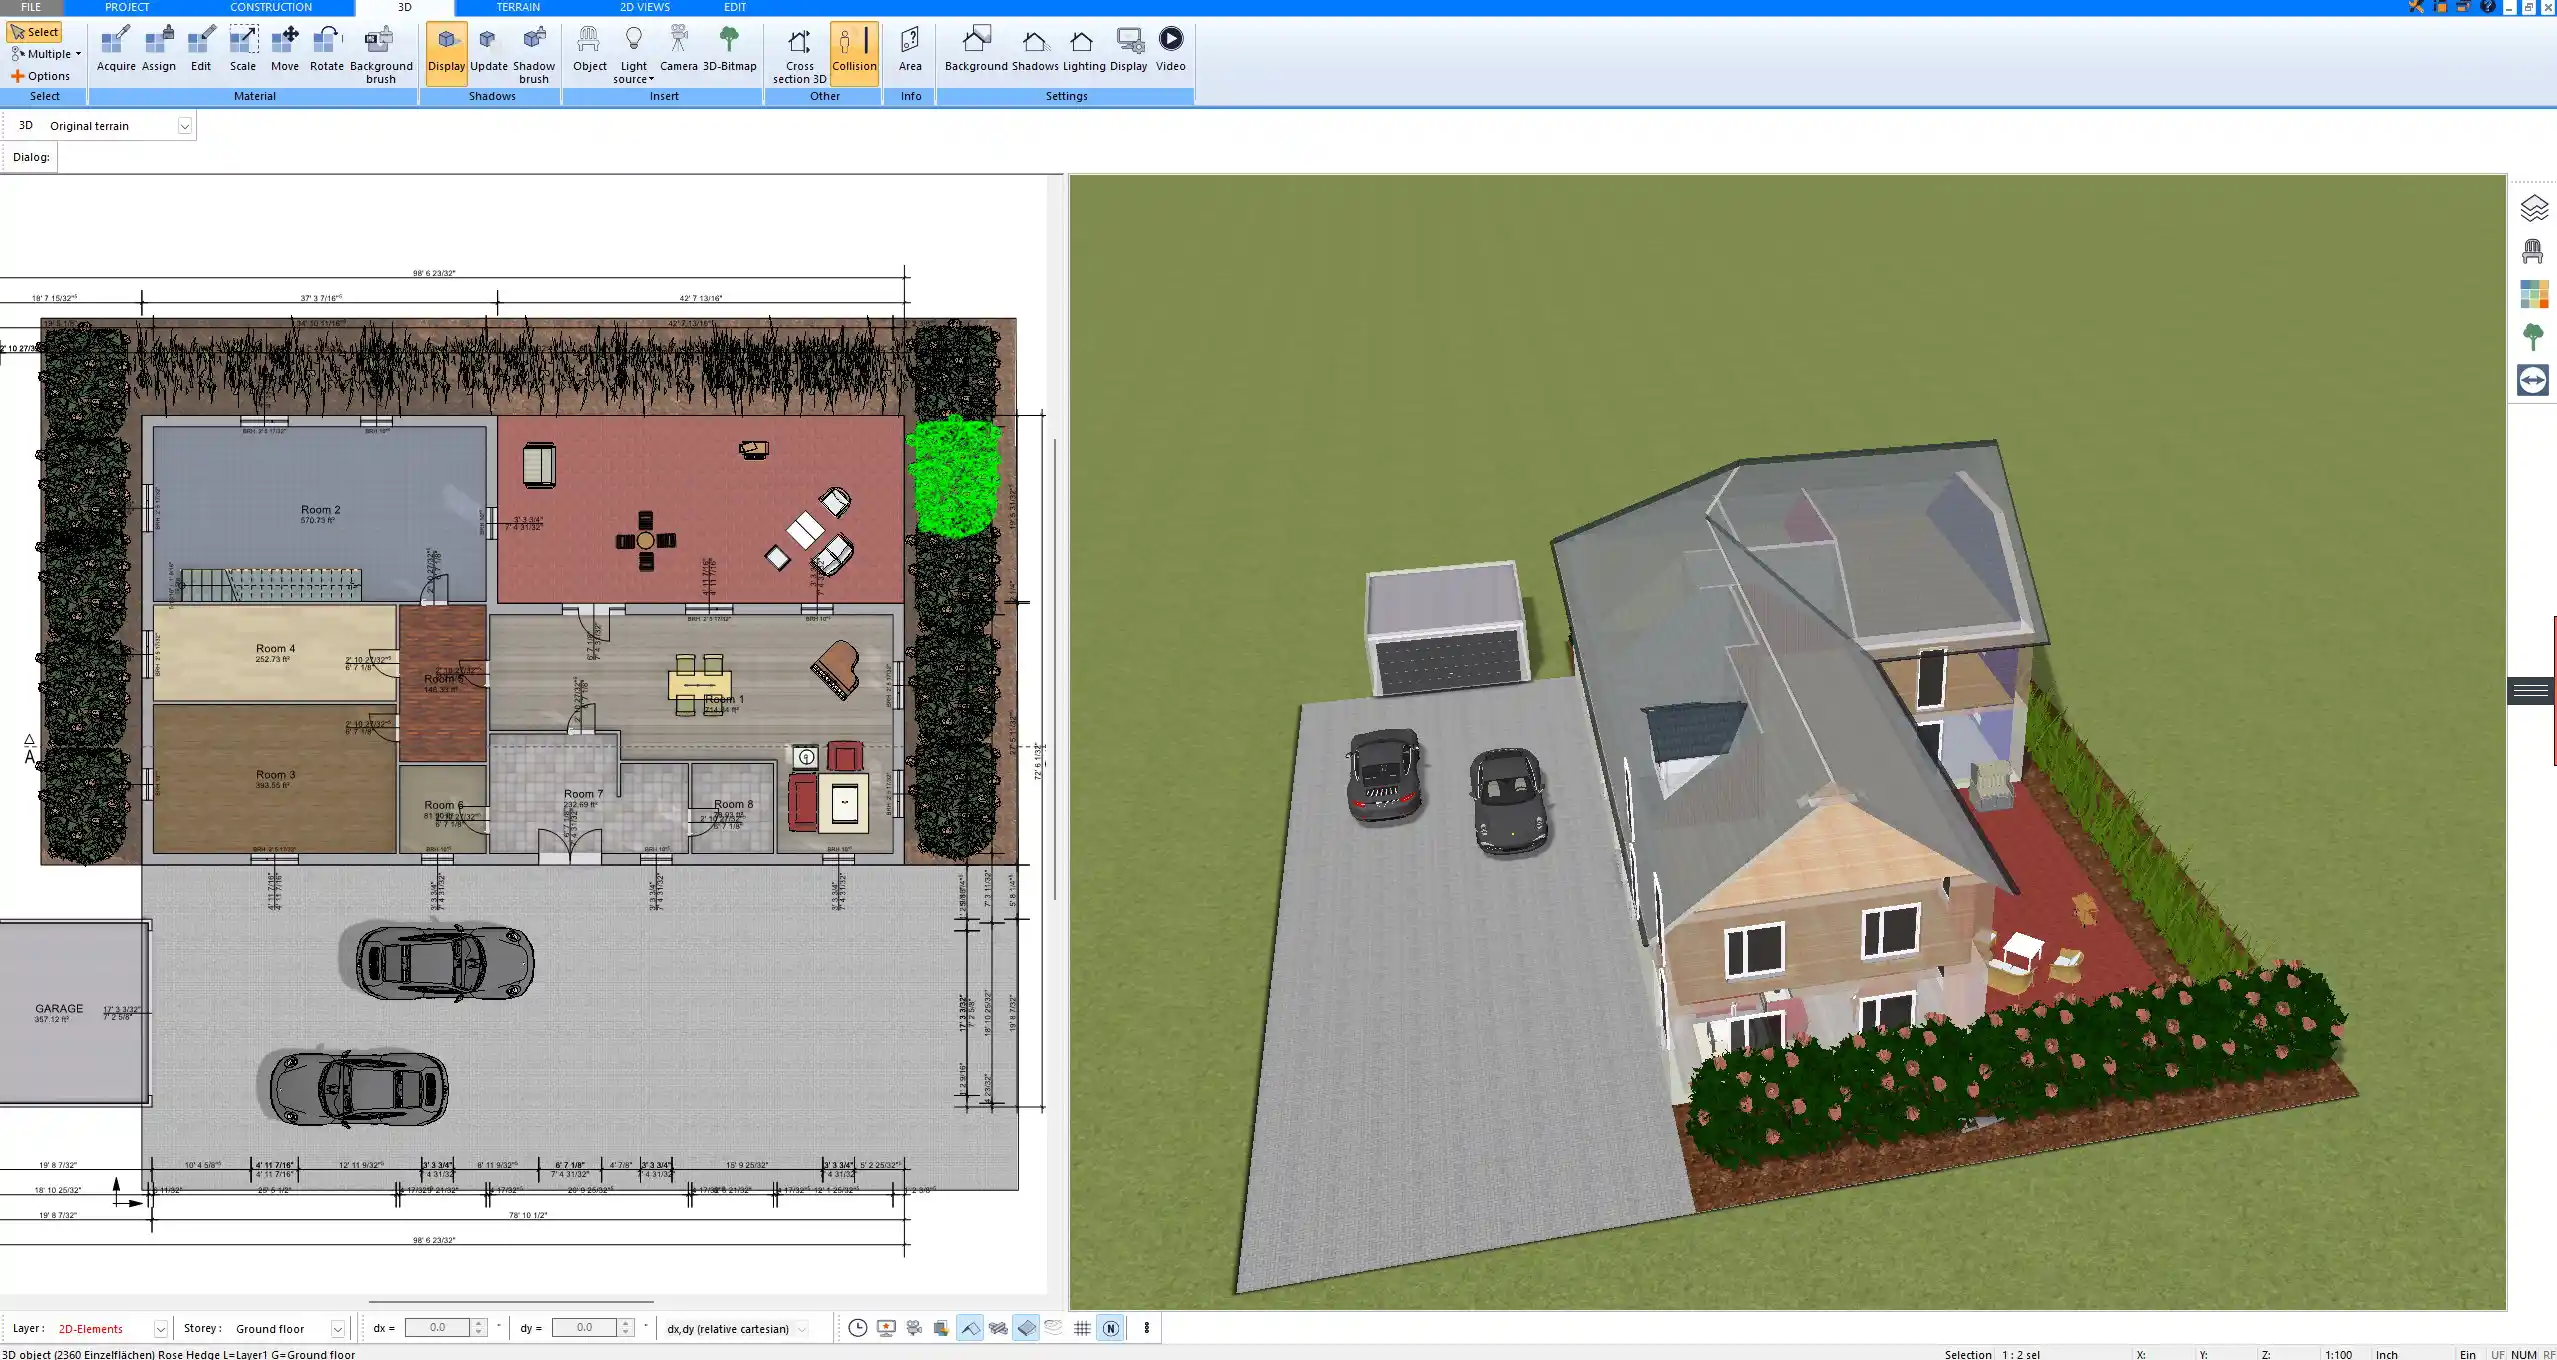Click the Room 2 label in the plan
The width and height of the screenshot is (2557, 1360).
pyautogui.click(x=320, y=510)
